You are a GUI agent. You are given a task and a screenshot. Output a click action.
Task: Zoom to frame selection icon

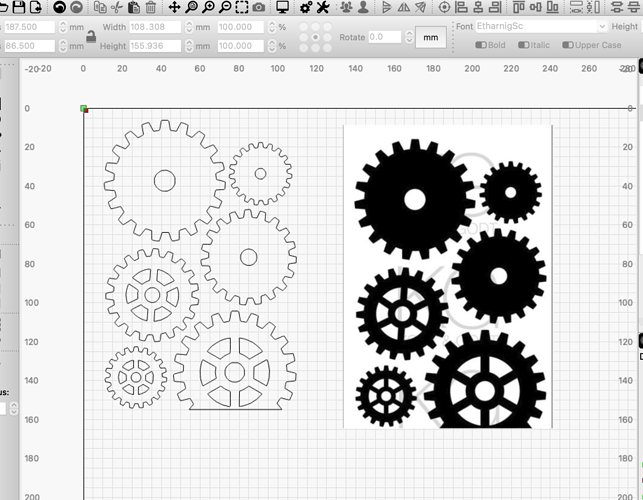242,7
